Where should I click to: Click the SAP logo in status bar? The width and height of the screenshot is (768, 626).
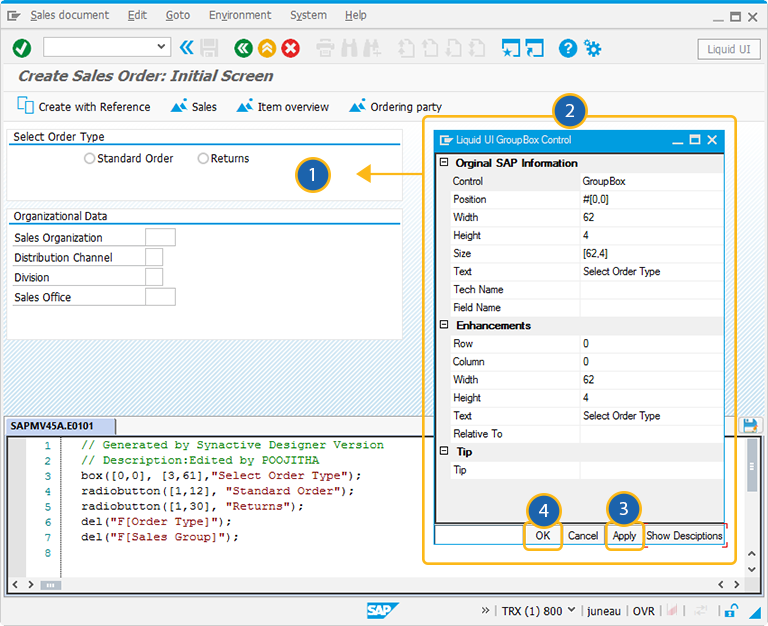383,610
